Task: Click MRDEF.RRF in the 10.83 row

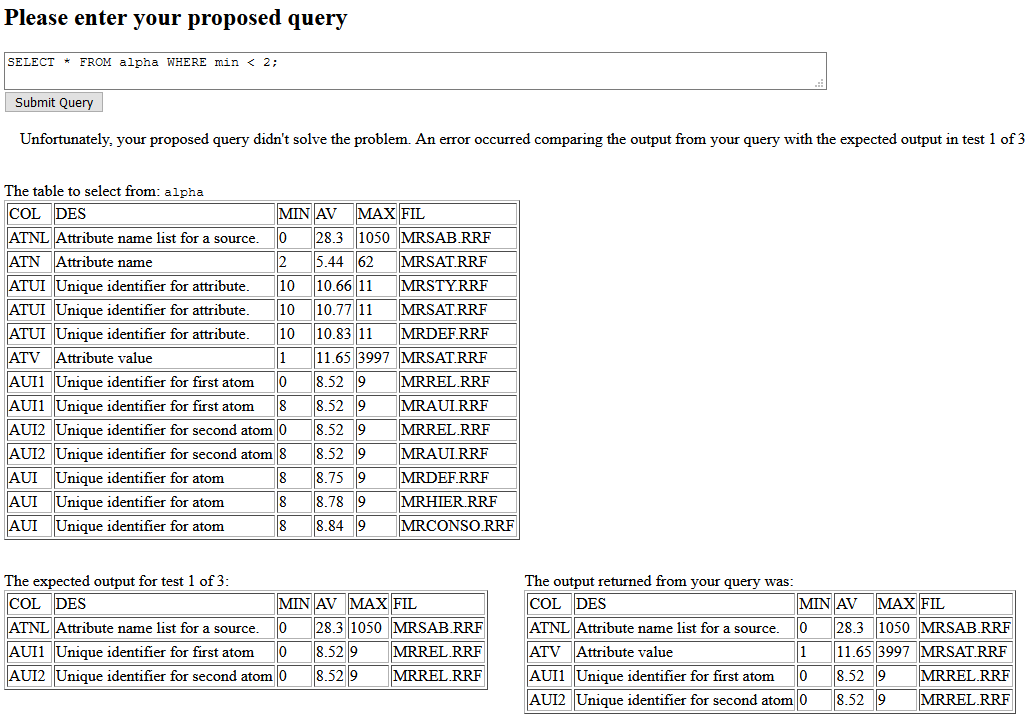Action: point(457,334)
